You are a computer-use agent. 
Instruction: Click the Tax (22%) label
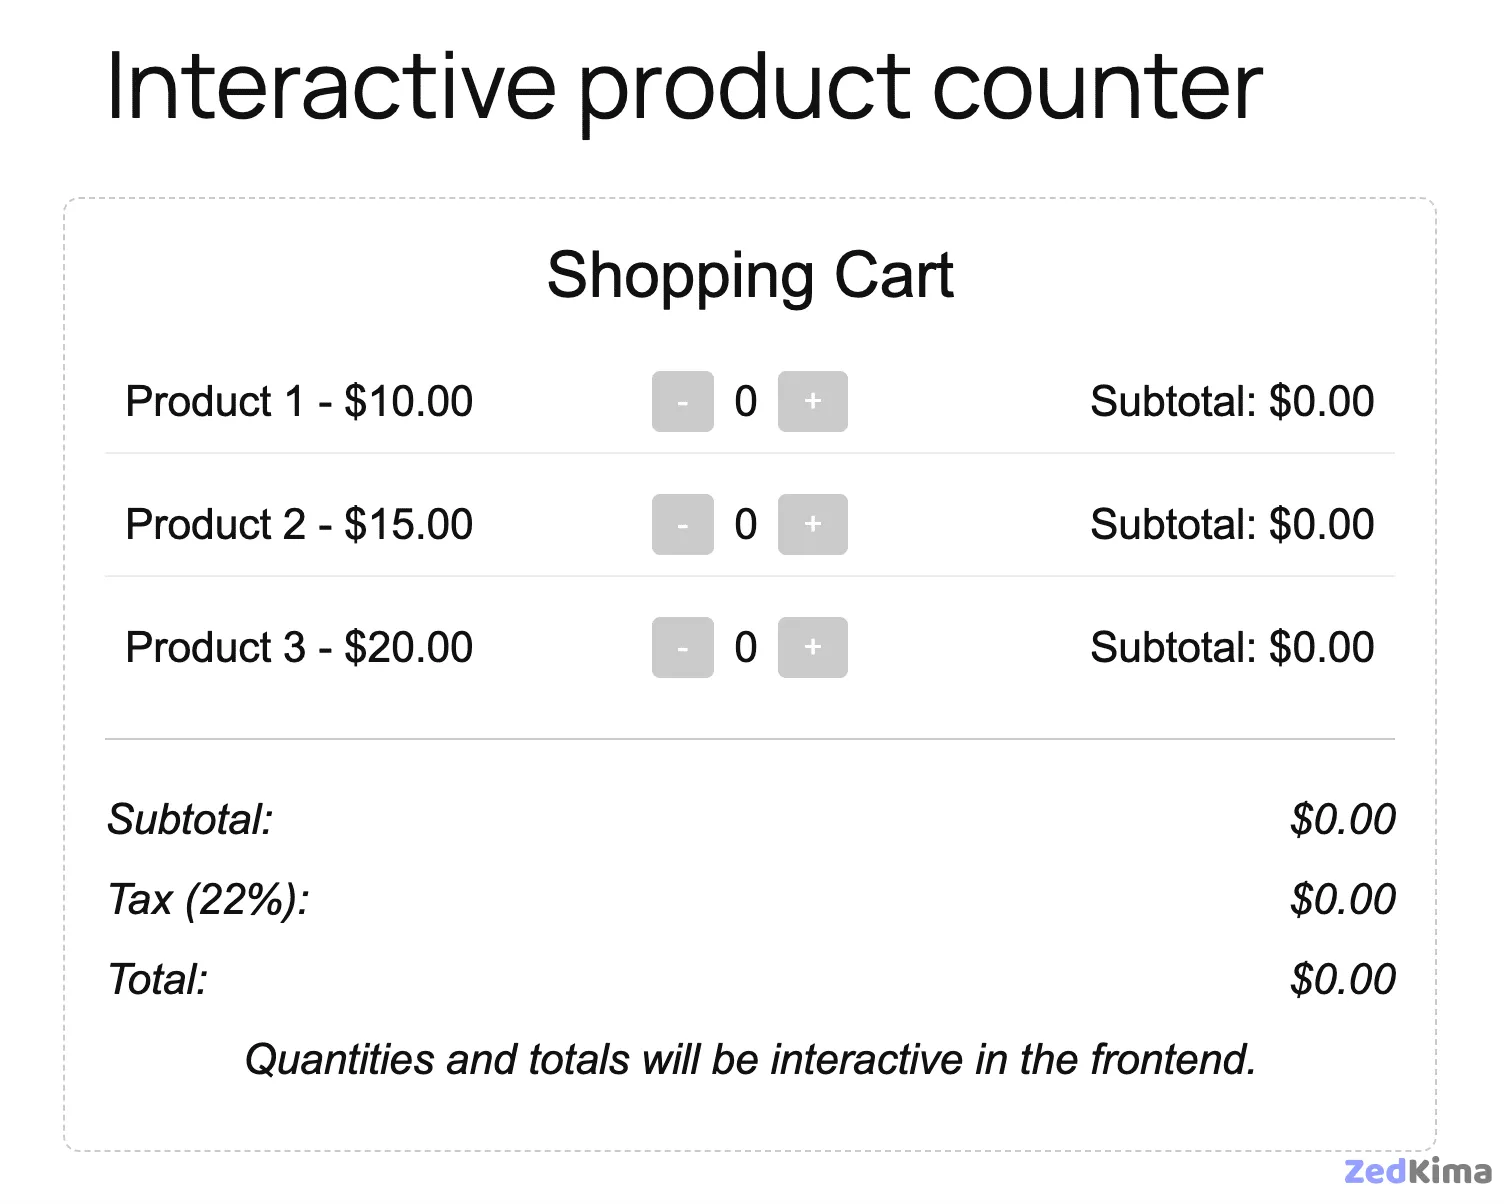click(x=208, y=899)
